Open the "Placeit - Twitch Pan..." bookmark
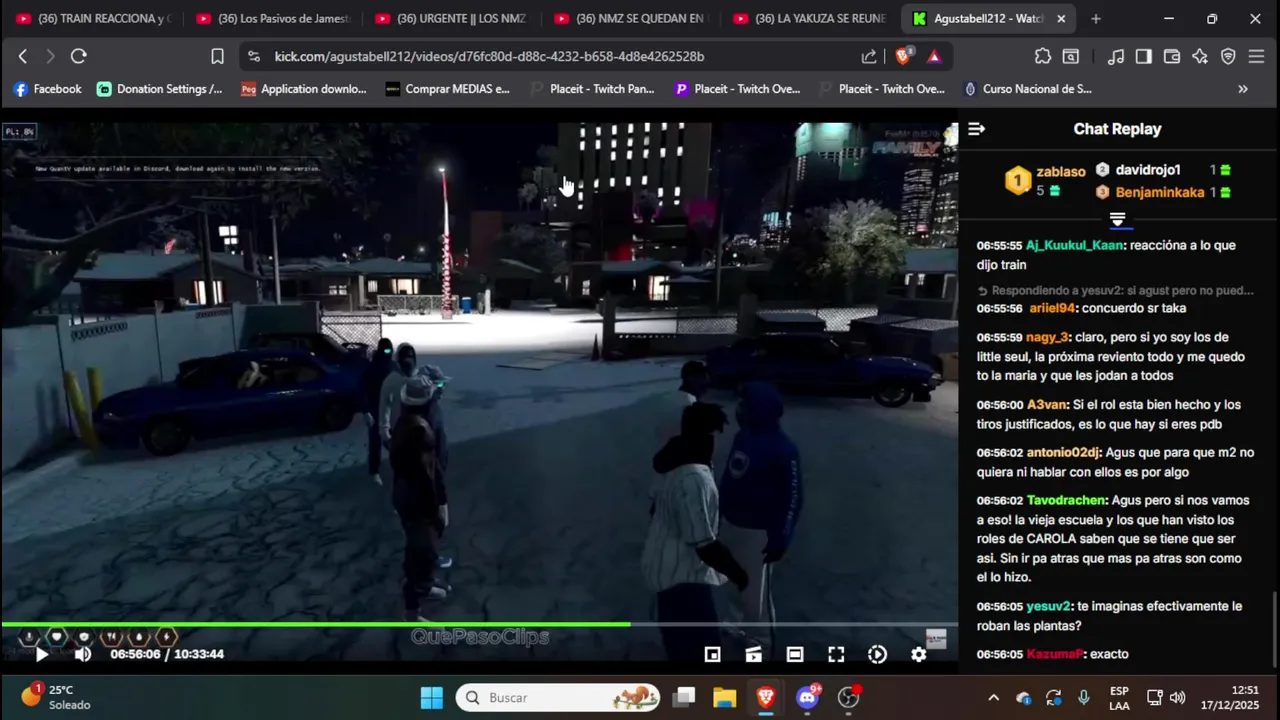Viewport: 1280px width, 720px height. (592, 89)
